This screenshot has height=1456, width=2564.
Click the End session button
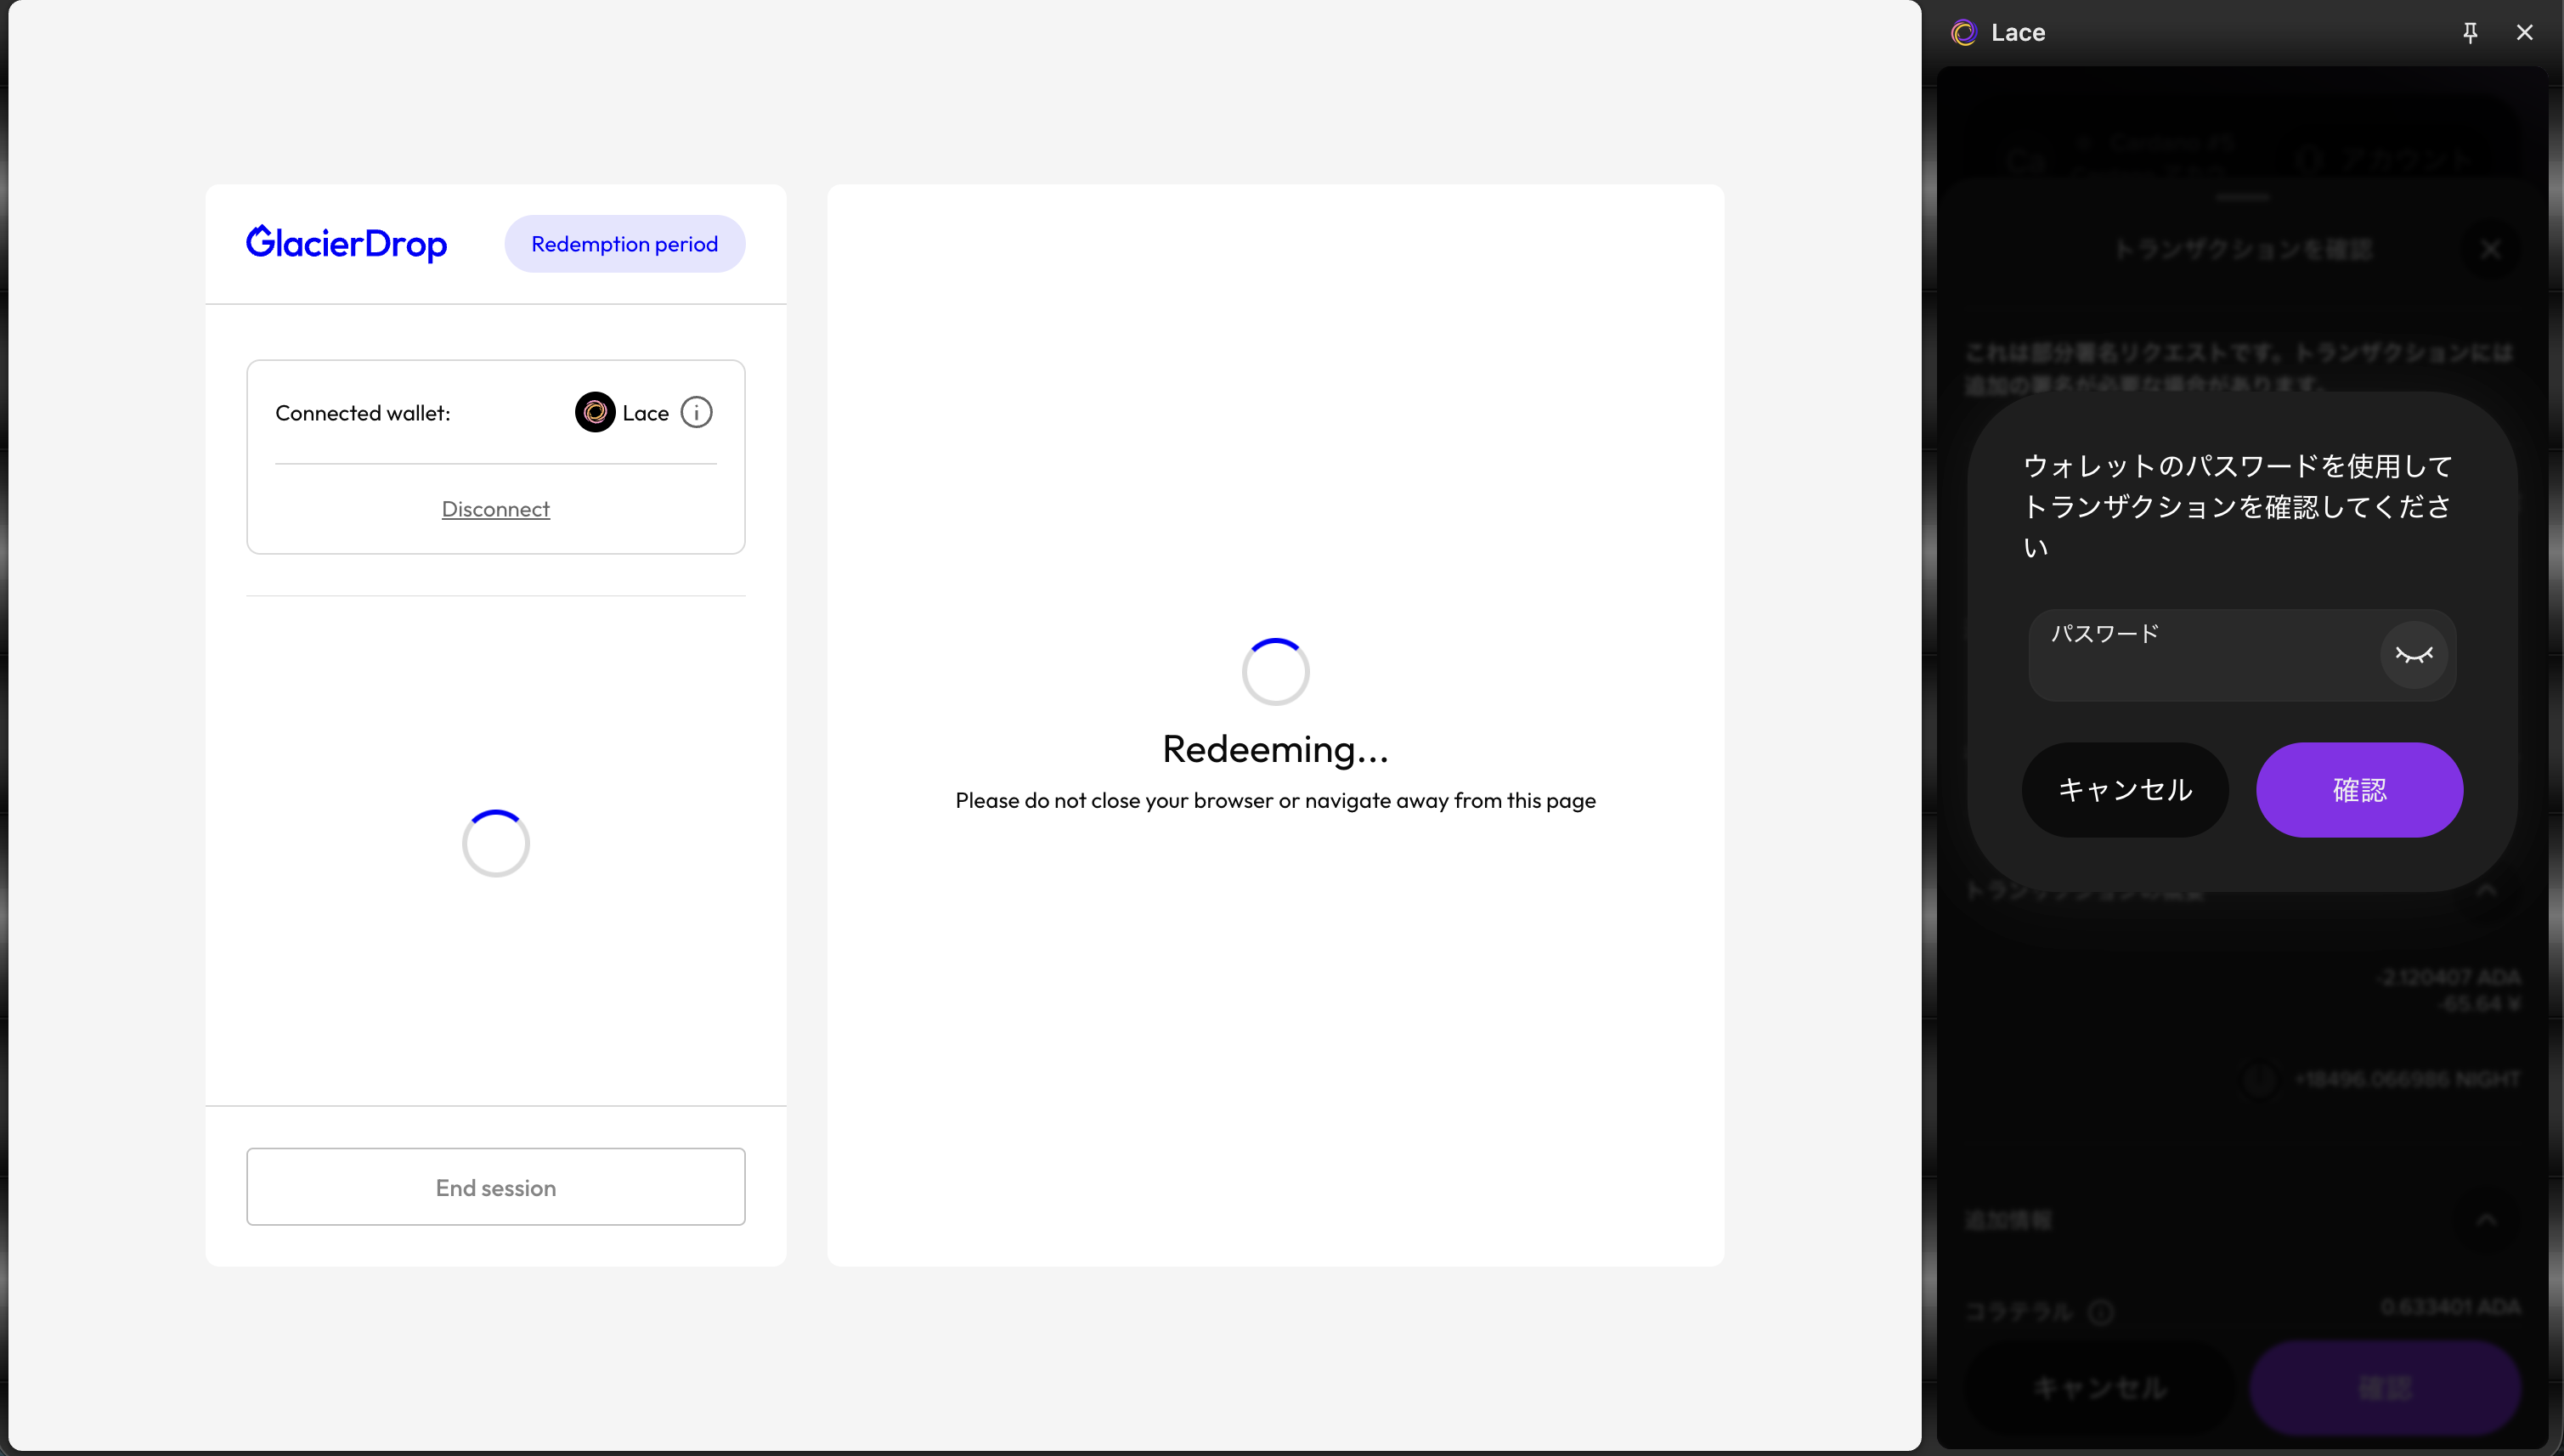pyautogui.click(x=496, y=1187)
